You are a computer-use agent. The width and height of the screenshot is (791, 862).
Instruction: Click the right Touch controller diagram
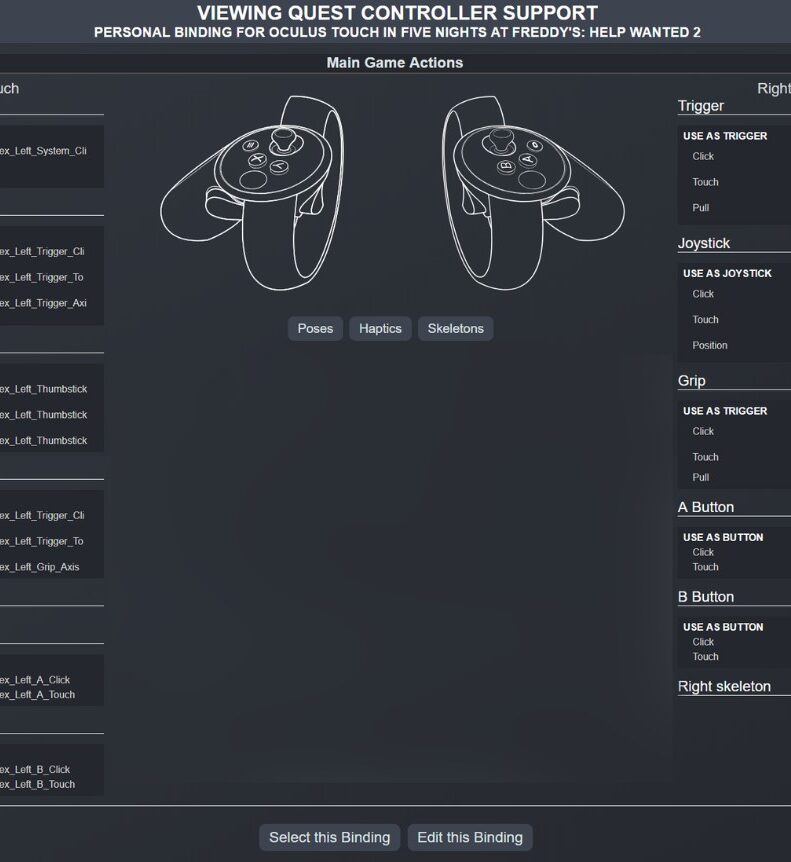click(x=533, y=193)
